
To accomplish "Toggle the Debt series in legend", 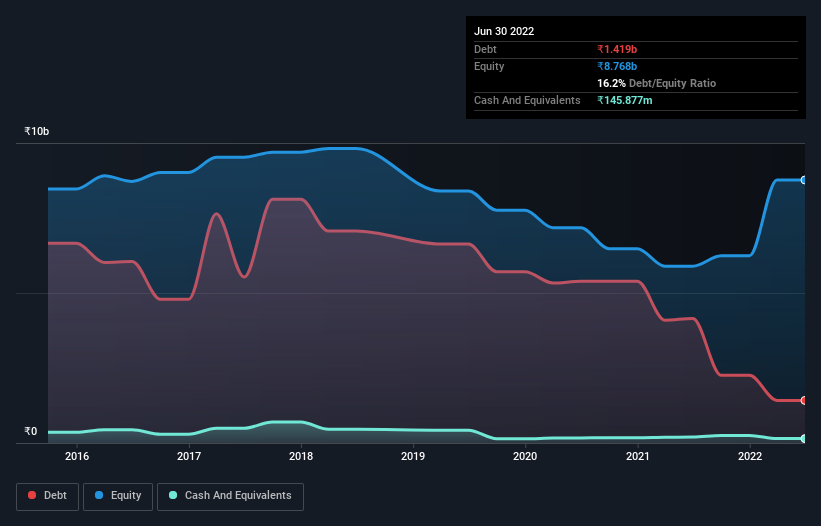I will pyautogui.click(x=47, y=496).
